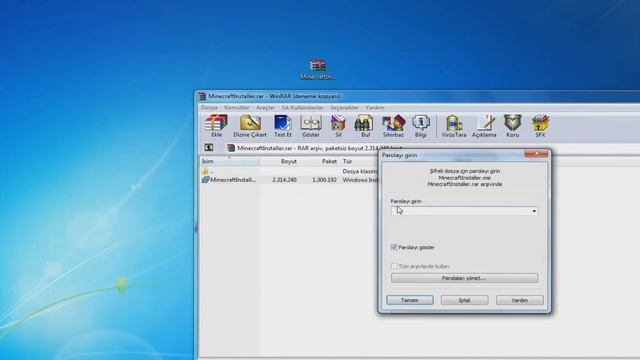The image size is (640, 360).
Task: Click the Ekle (Add) toolbar icon
Action: 216,126
